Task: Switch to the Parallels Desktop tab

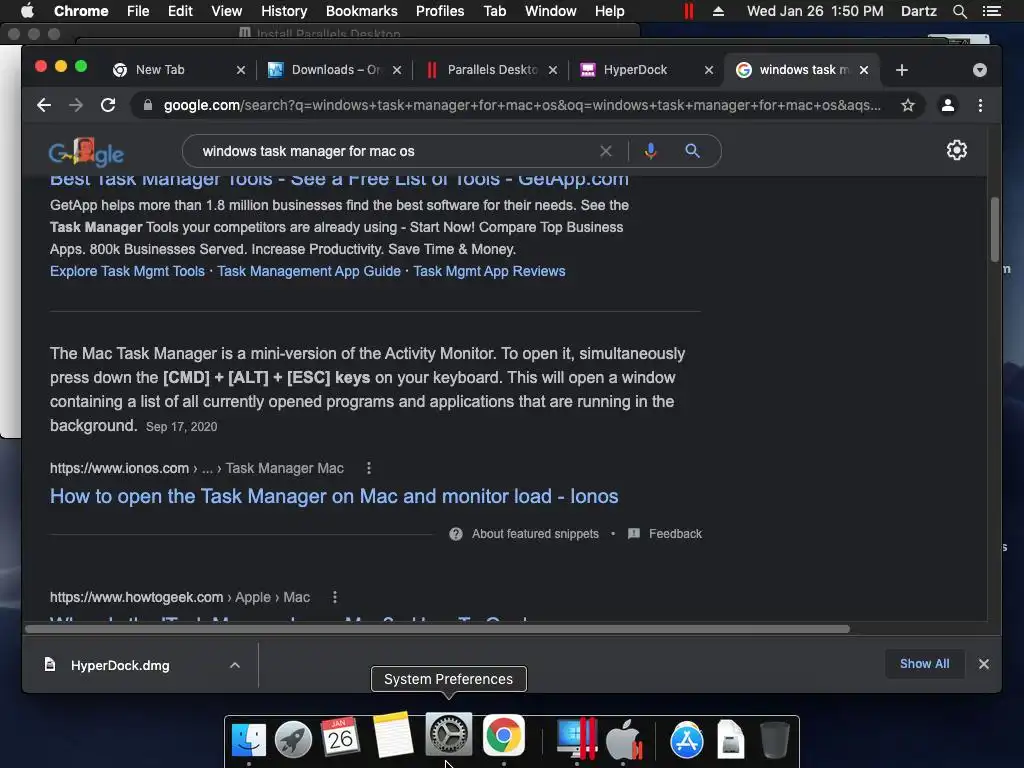Action: tap(491, 70)
